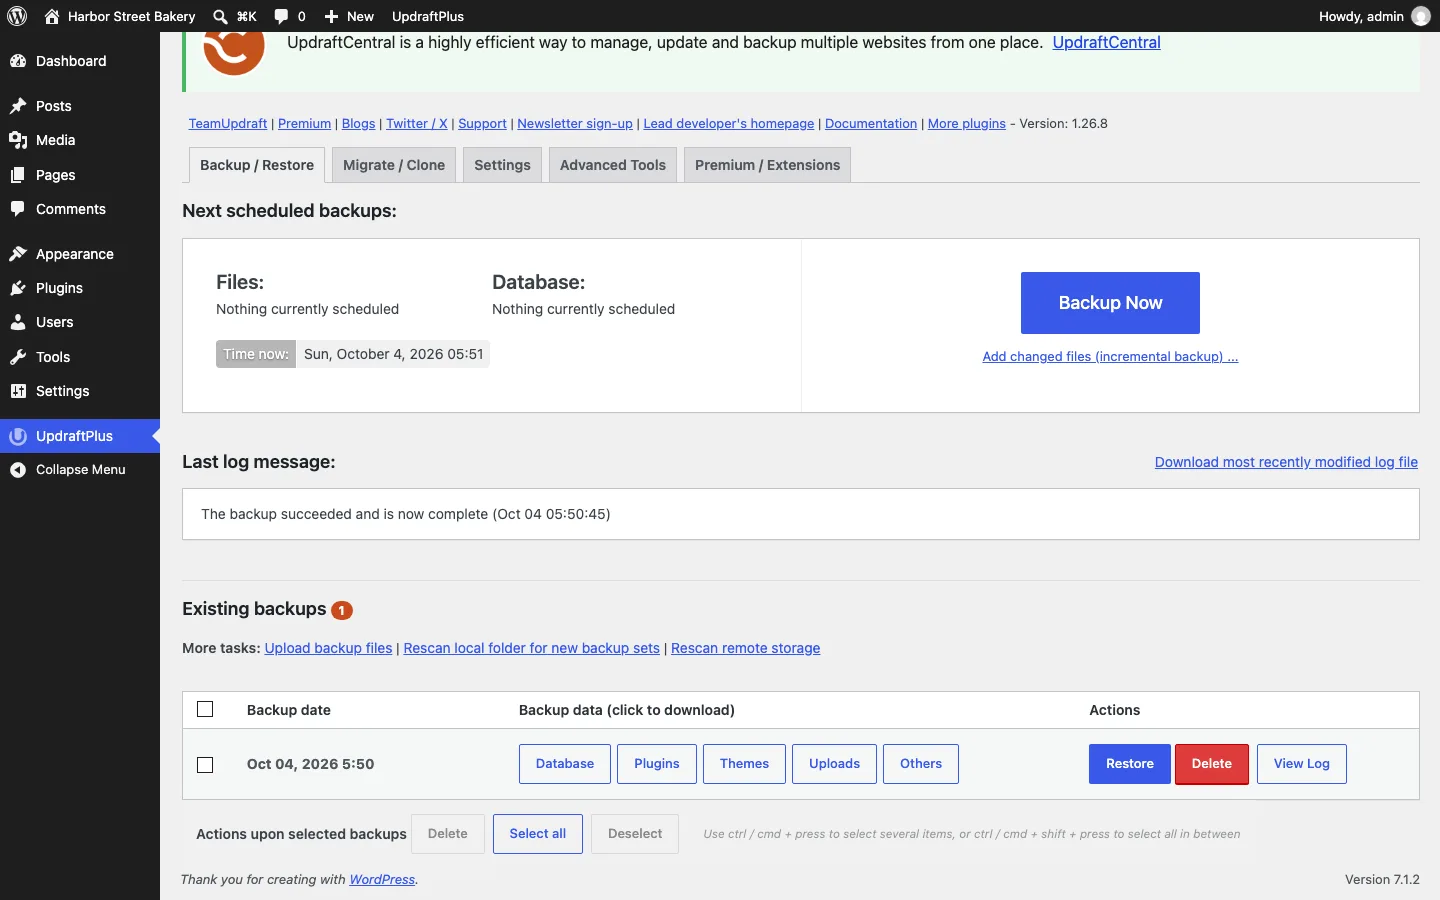Viewport: 1440px width, 900px height.
Task: Check the Oct 04, 2026 5:50 backup checkbox
Action: click(x=205, y=765)
